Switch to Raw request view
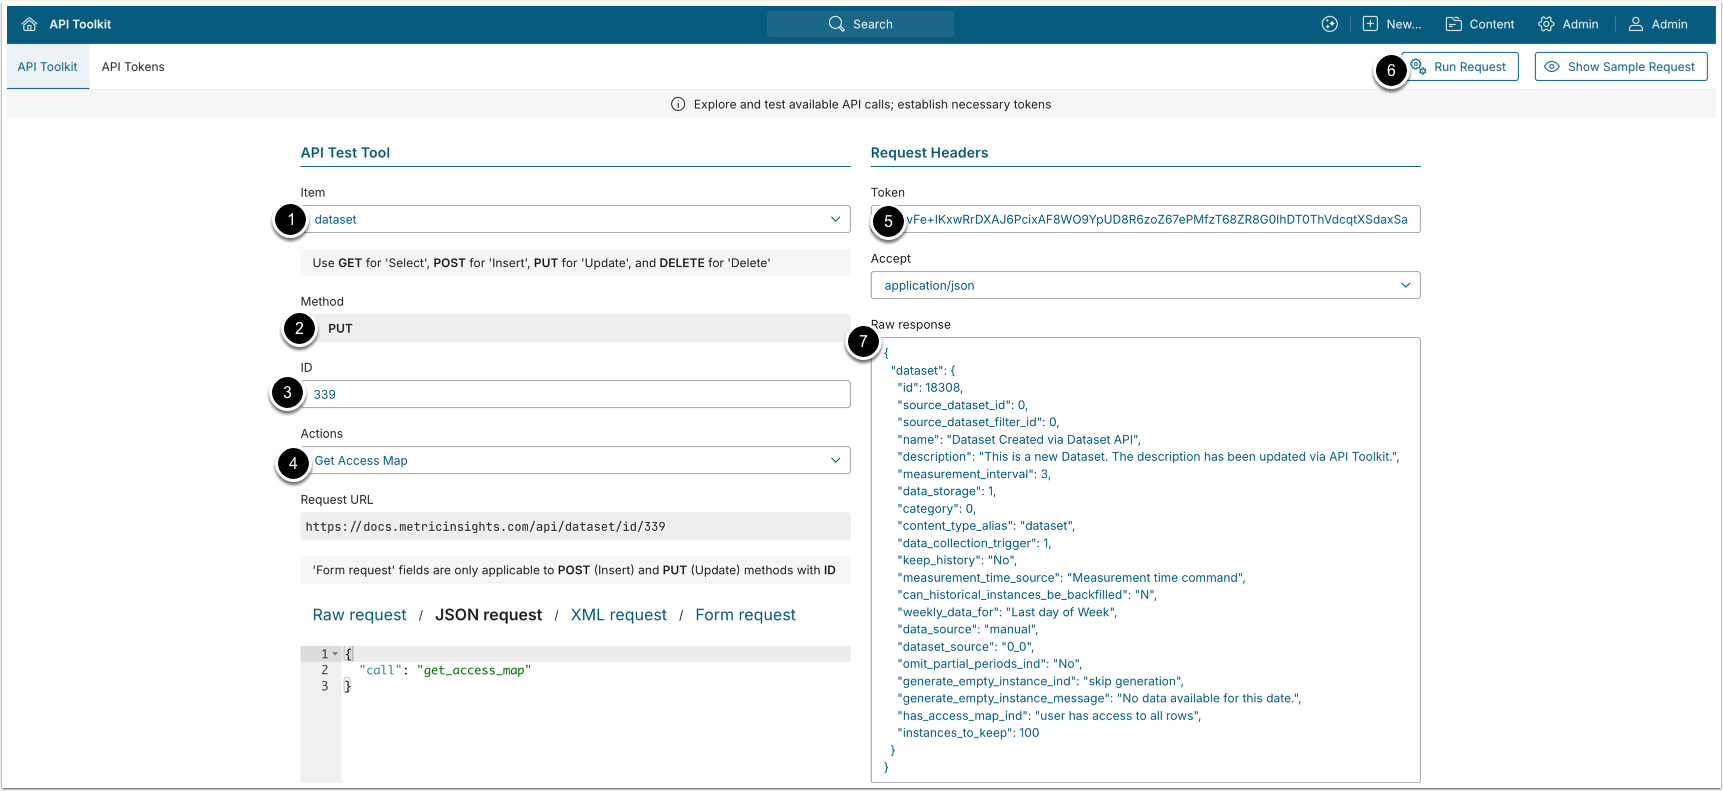 click(x=359, y=615)
